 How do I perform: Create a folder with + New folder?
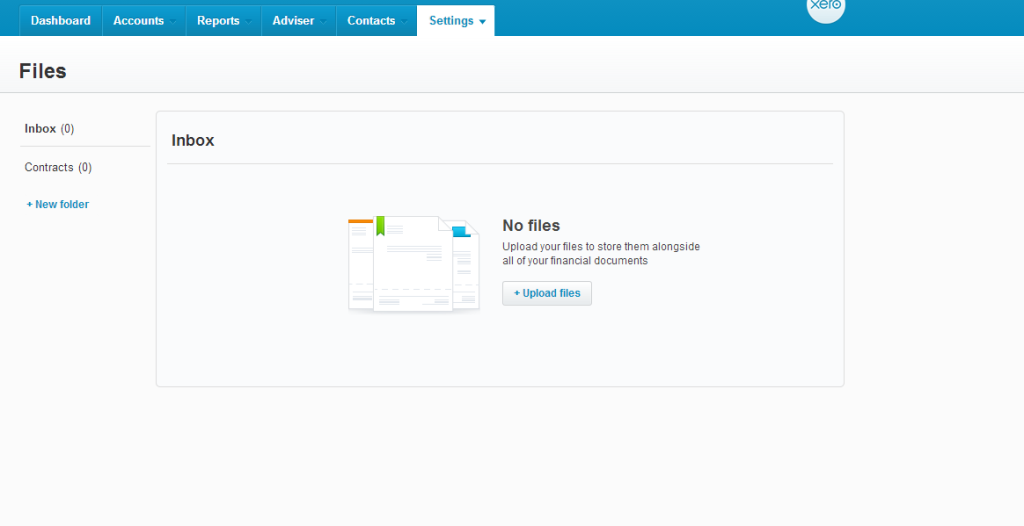[x=58, y=205]
